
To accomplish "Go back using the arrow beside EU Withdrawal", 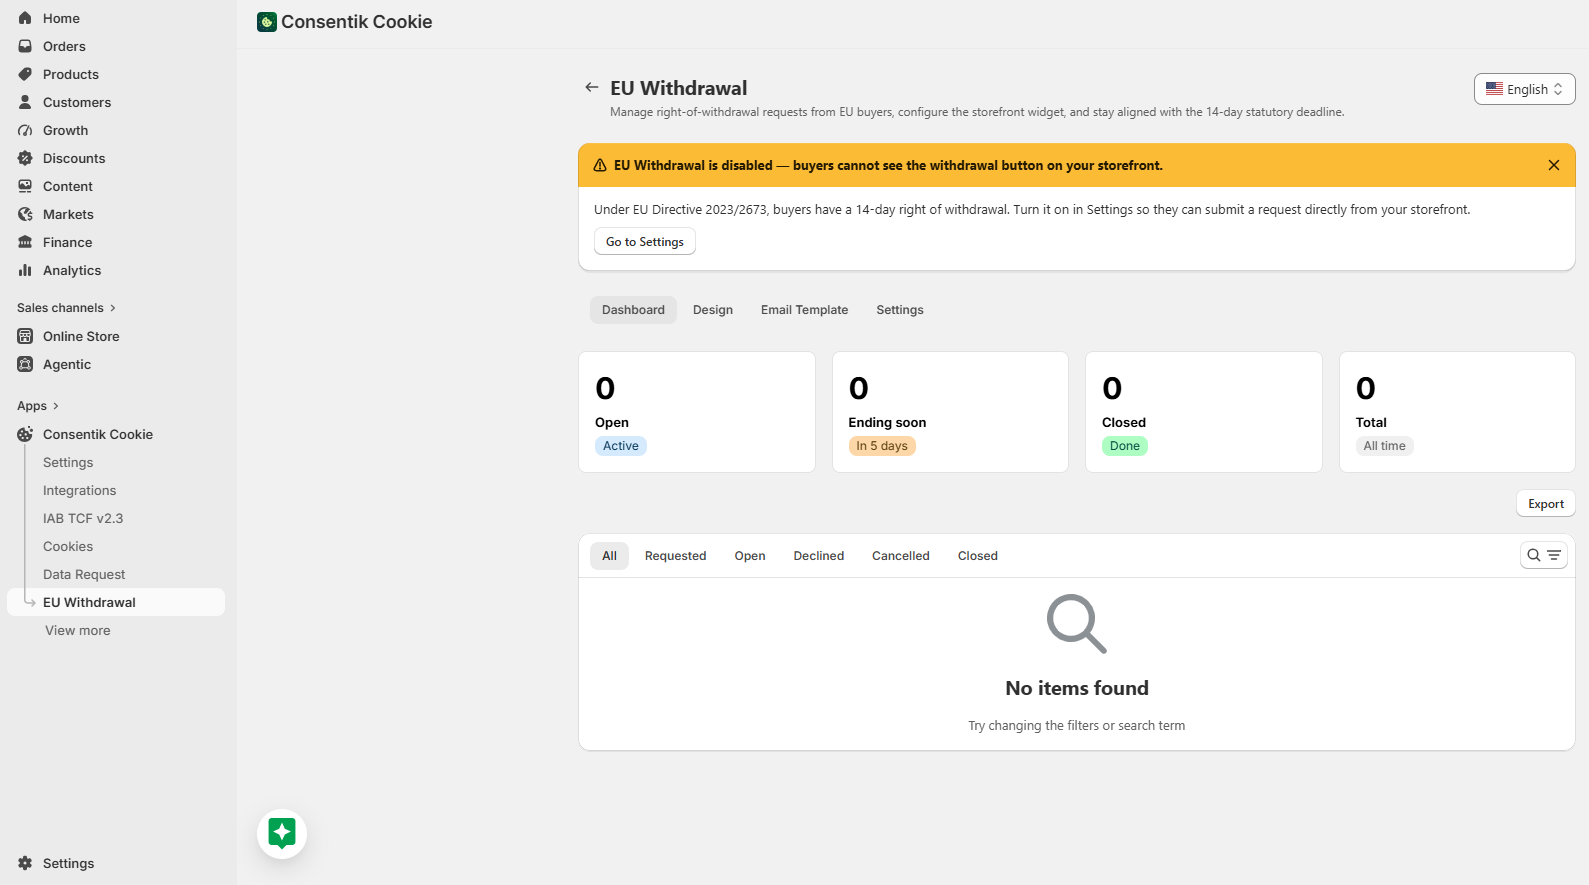I will coord(592,88).
